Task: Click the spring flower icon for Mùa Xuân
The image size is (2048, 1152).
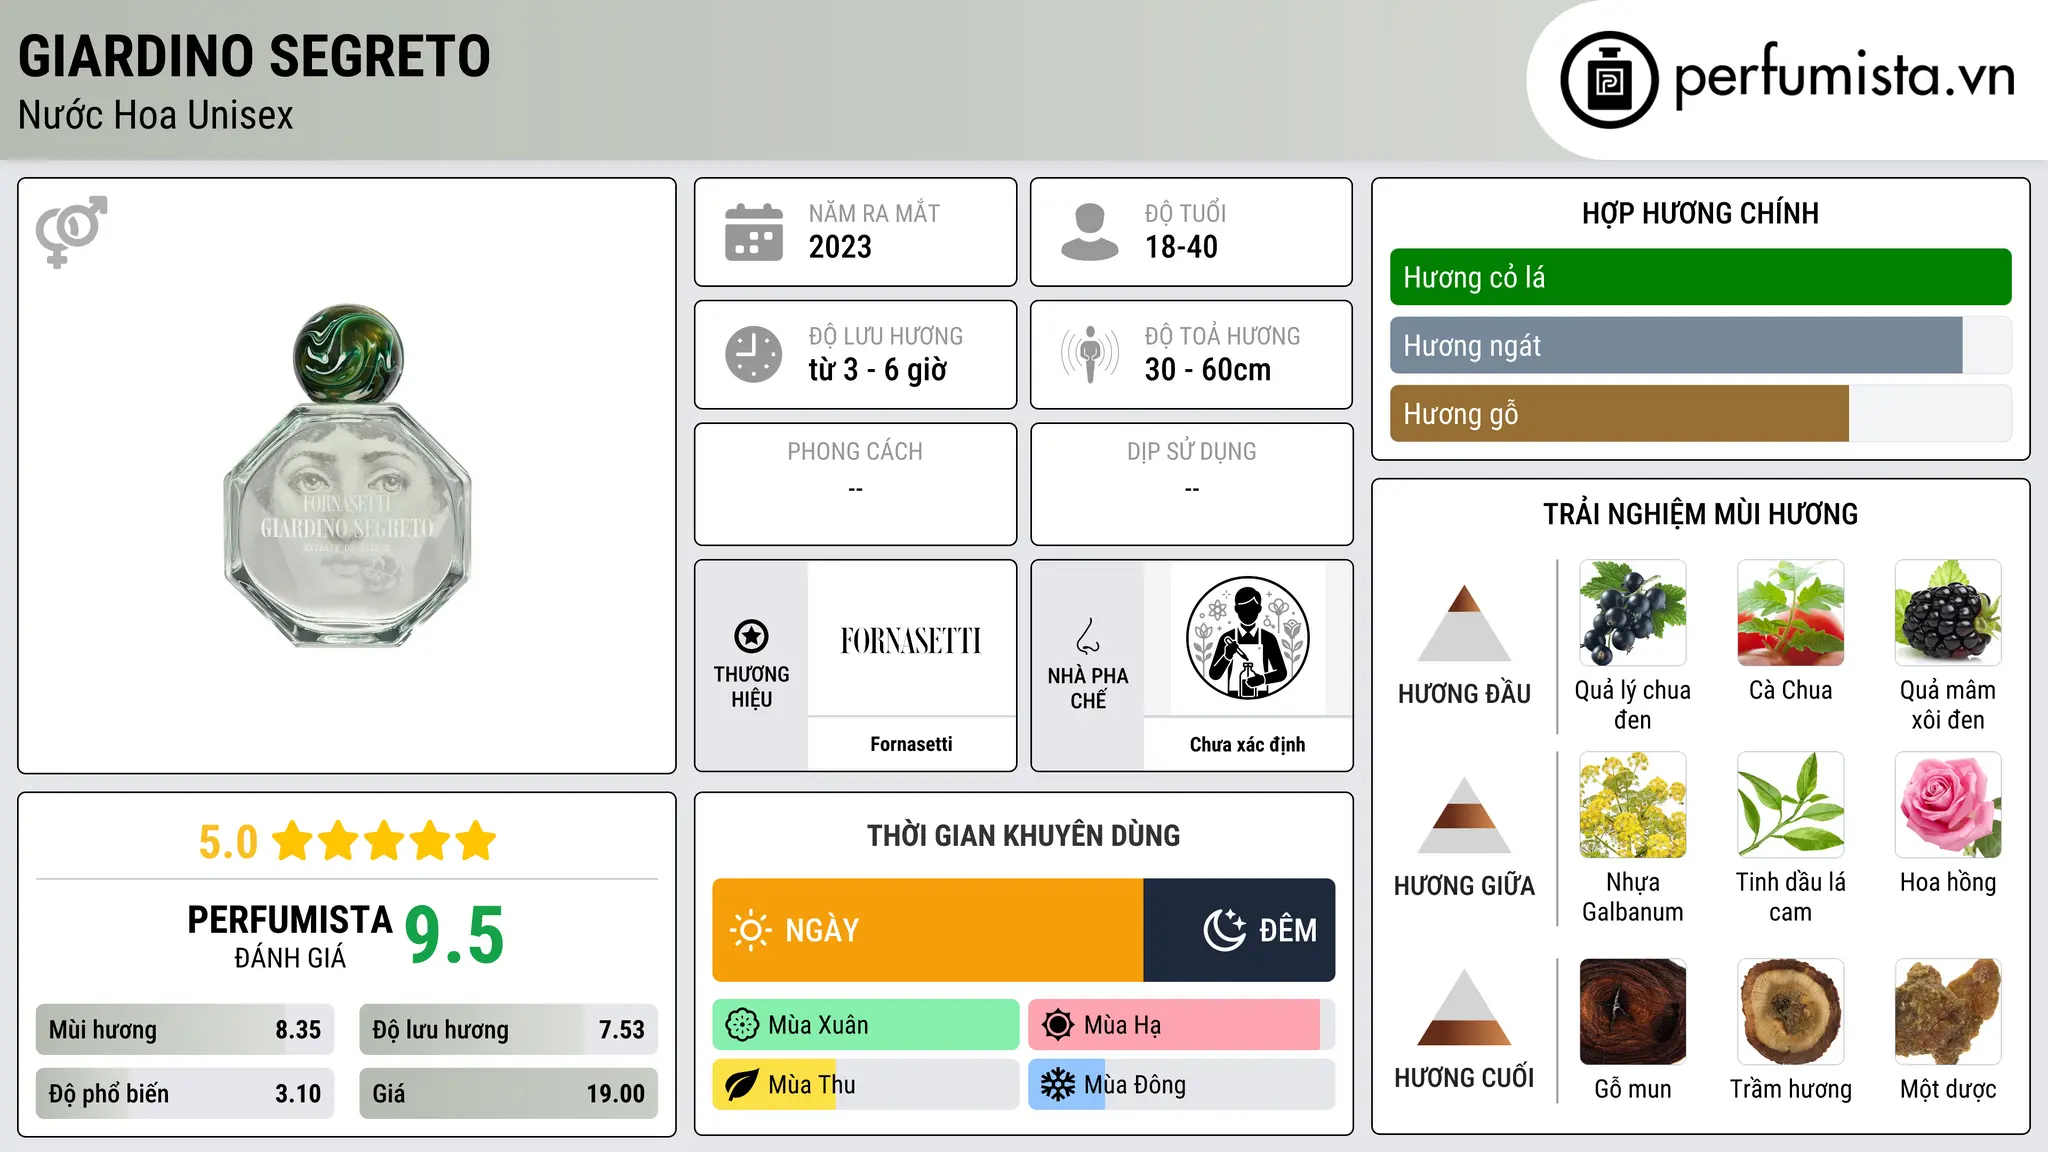Action: (x=742, y=1025)
